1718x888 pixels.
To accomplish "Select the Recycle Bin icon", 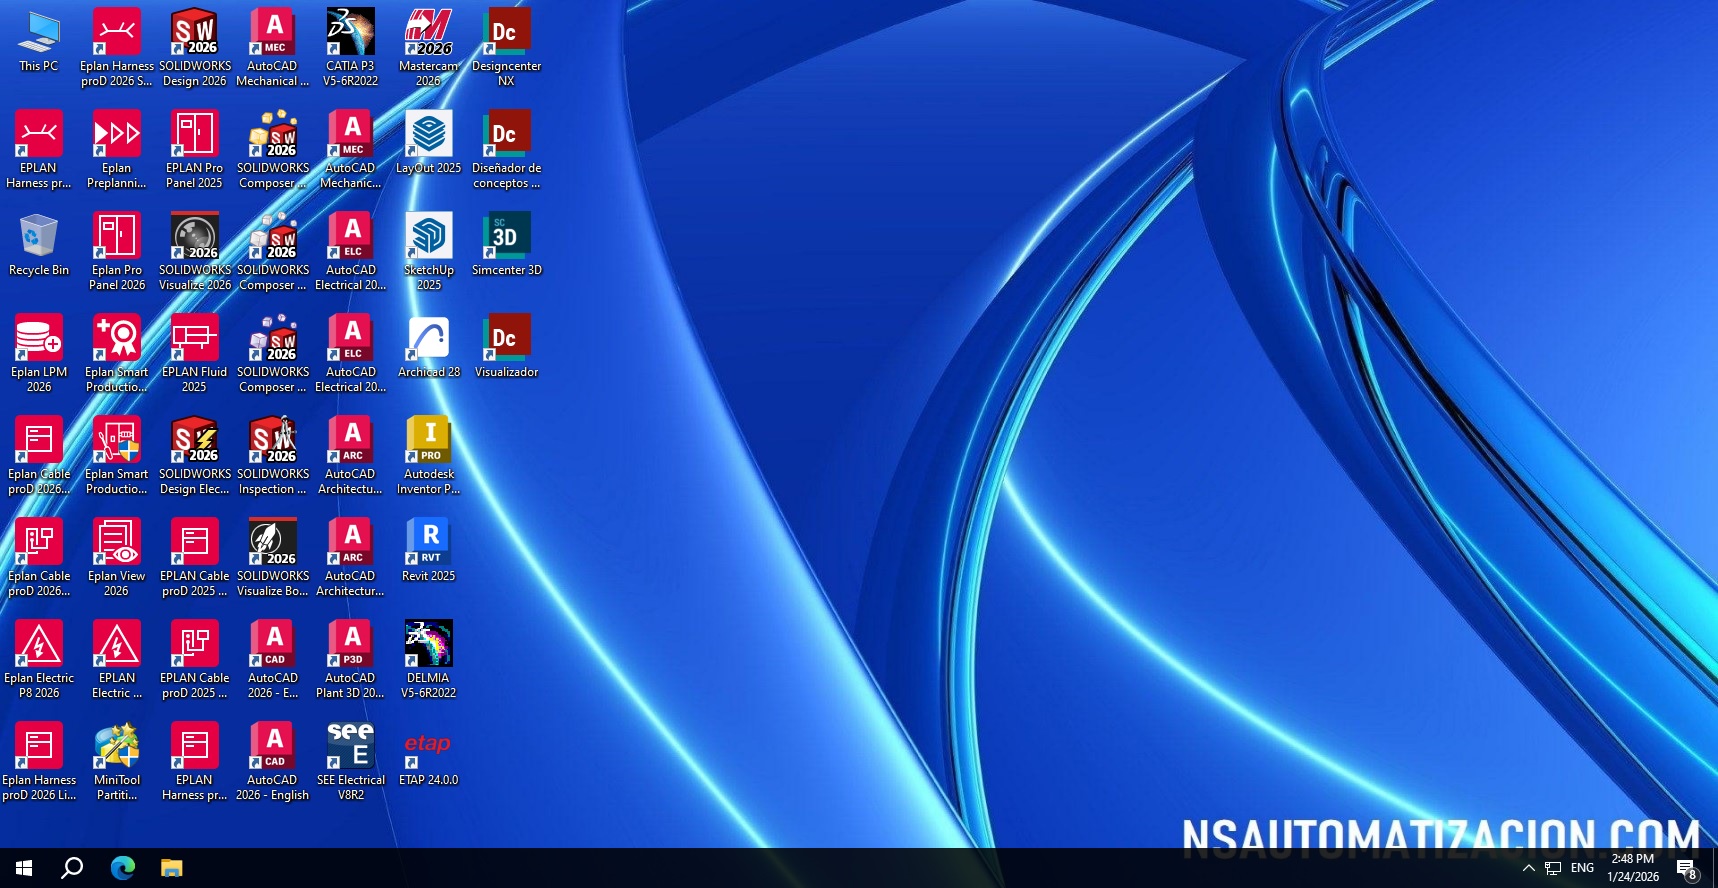I will [39, 246].
